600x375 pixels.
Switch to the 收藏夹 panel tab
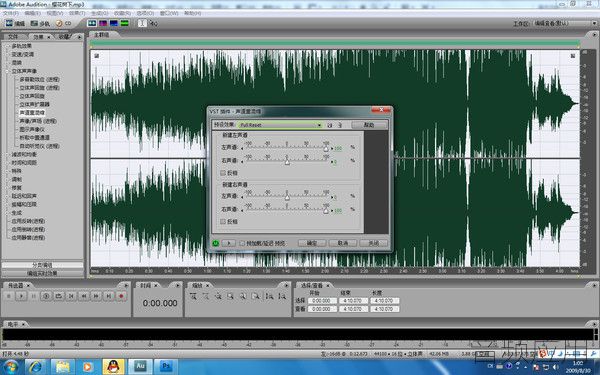pyautogui.click(x=64, y=37)
